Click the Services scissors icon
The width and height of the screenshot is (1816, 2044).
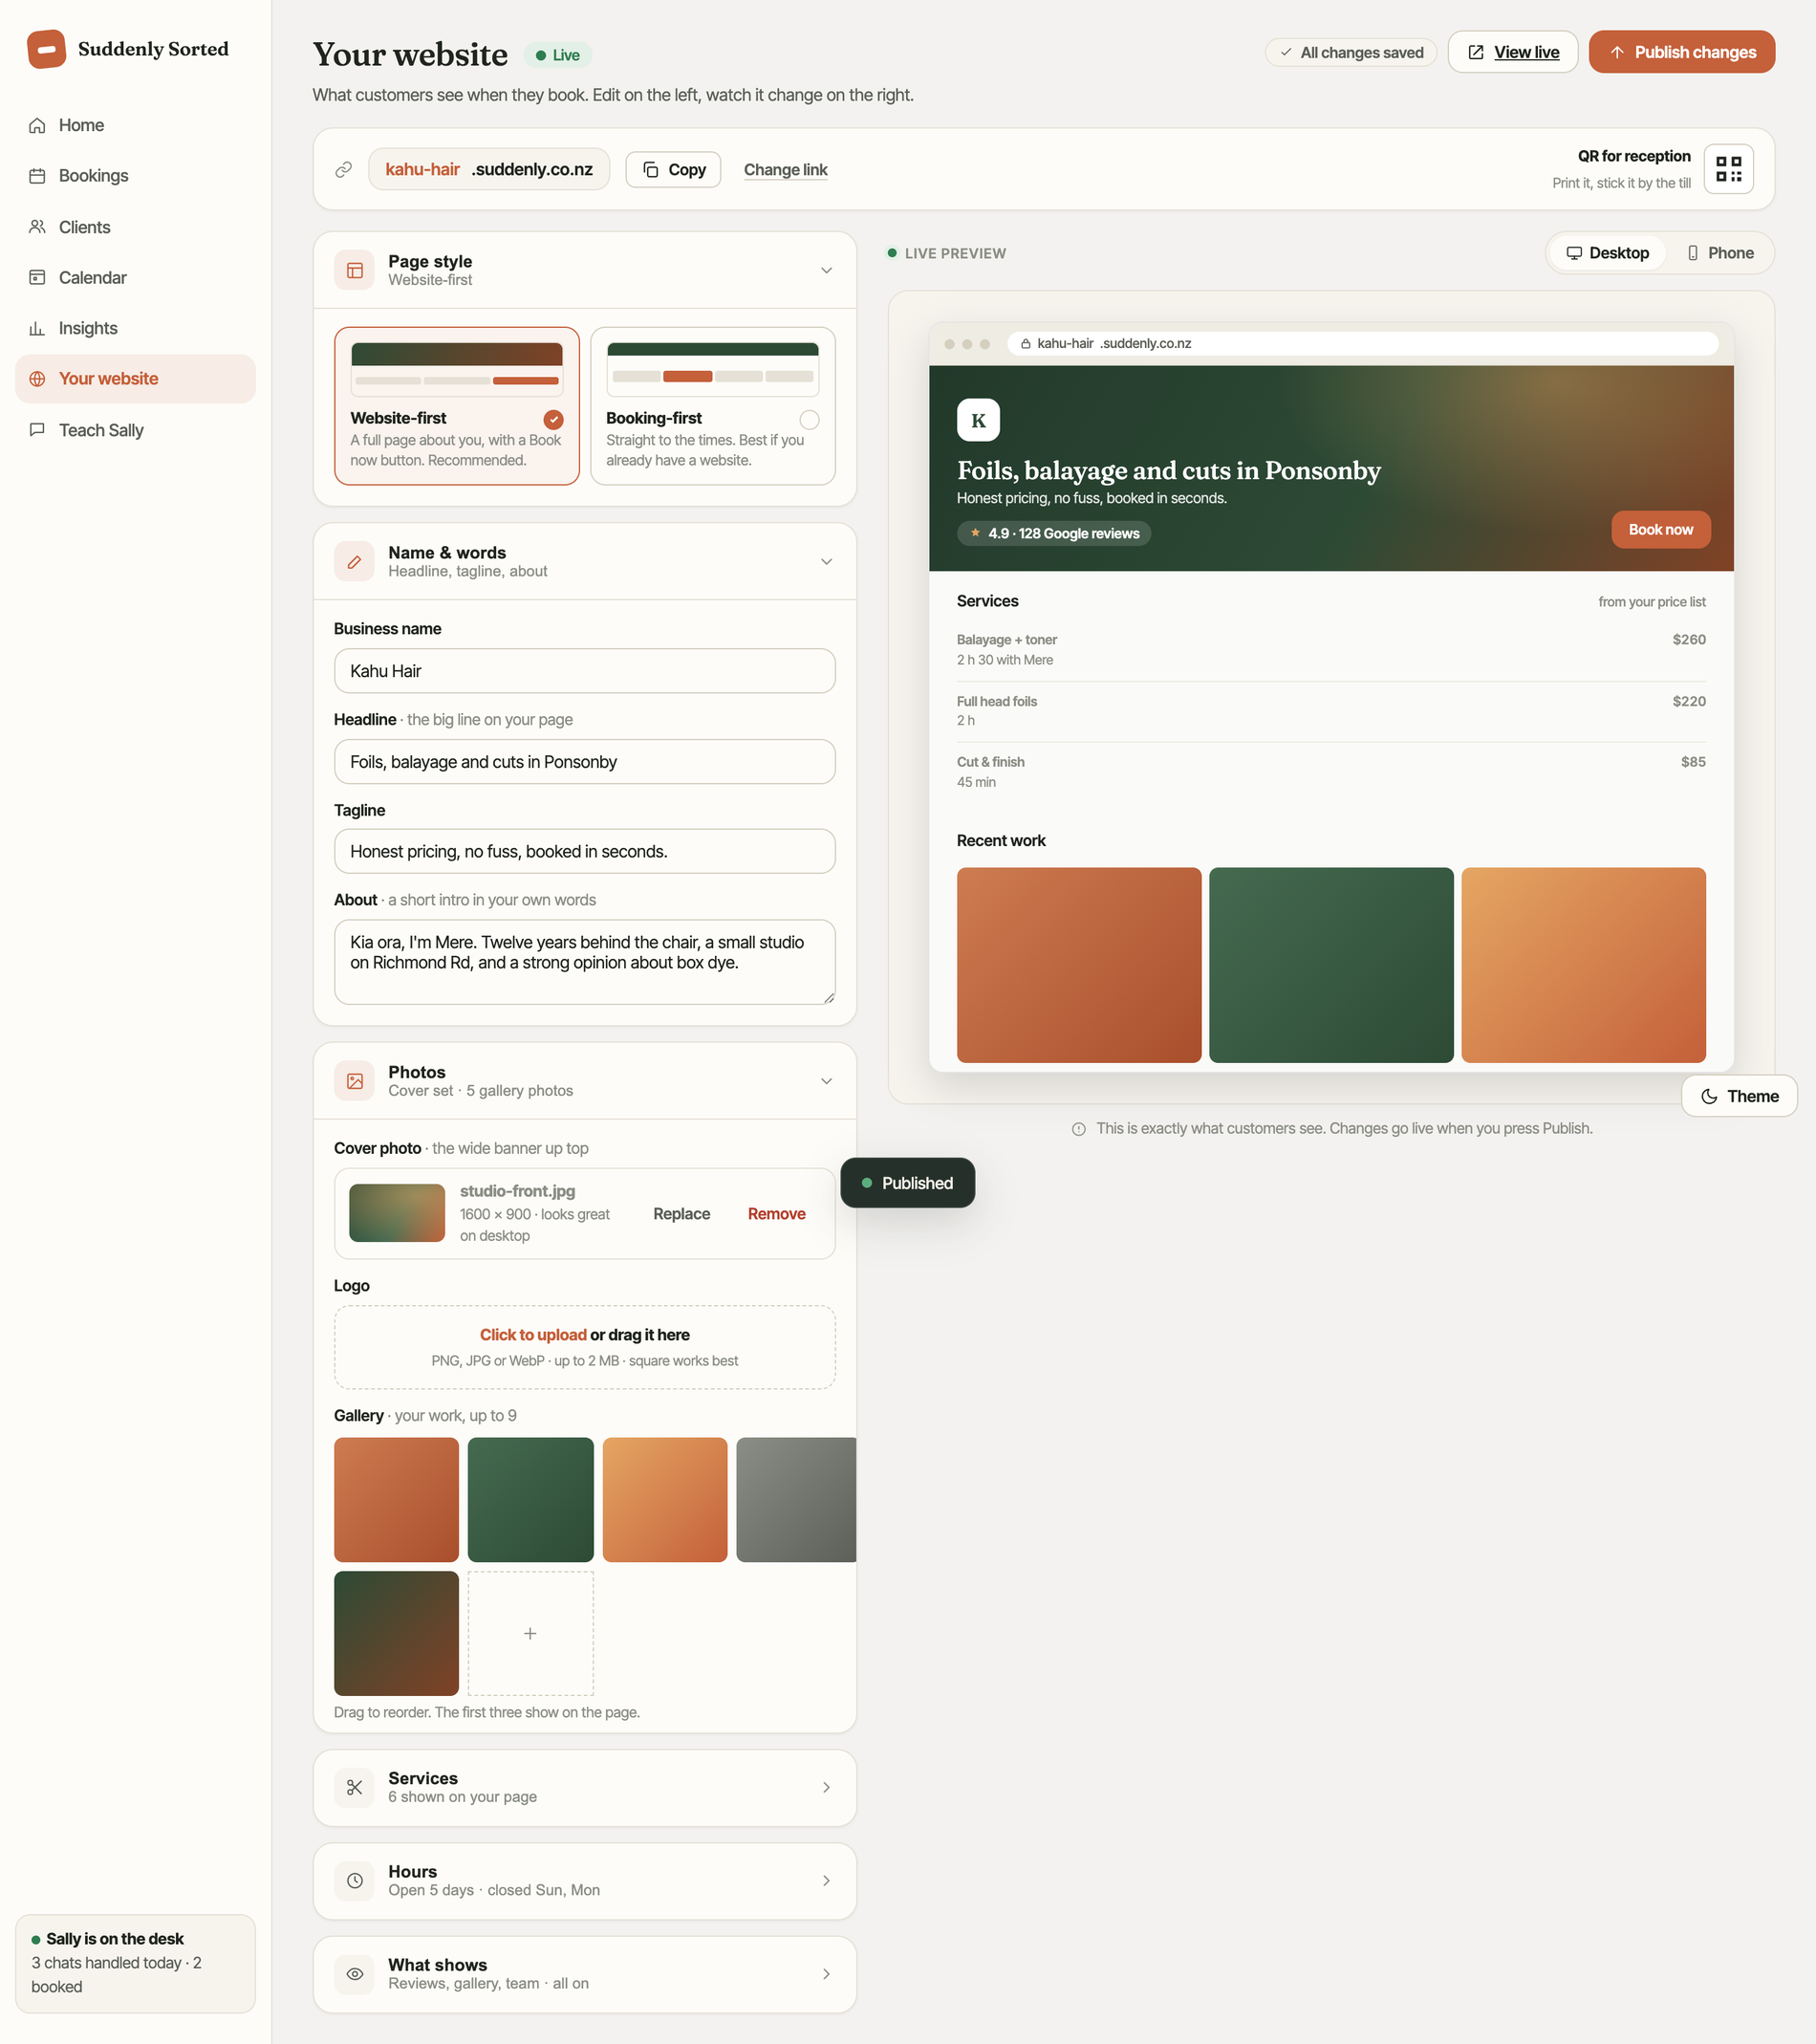(354, 1787)
